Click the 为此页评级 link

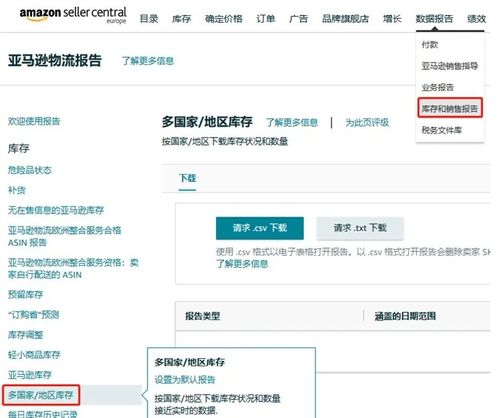click(x=367, y=123)
